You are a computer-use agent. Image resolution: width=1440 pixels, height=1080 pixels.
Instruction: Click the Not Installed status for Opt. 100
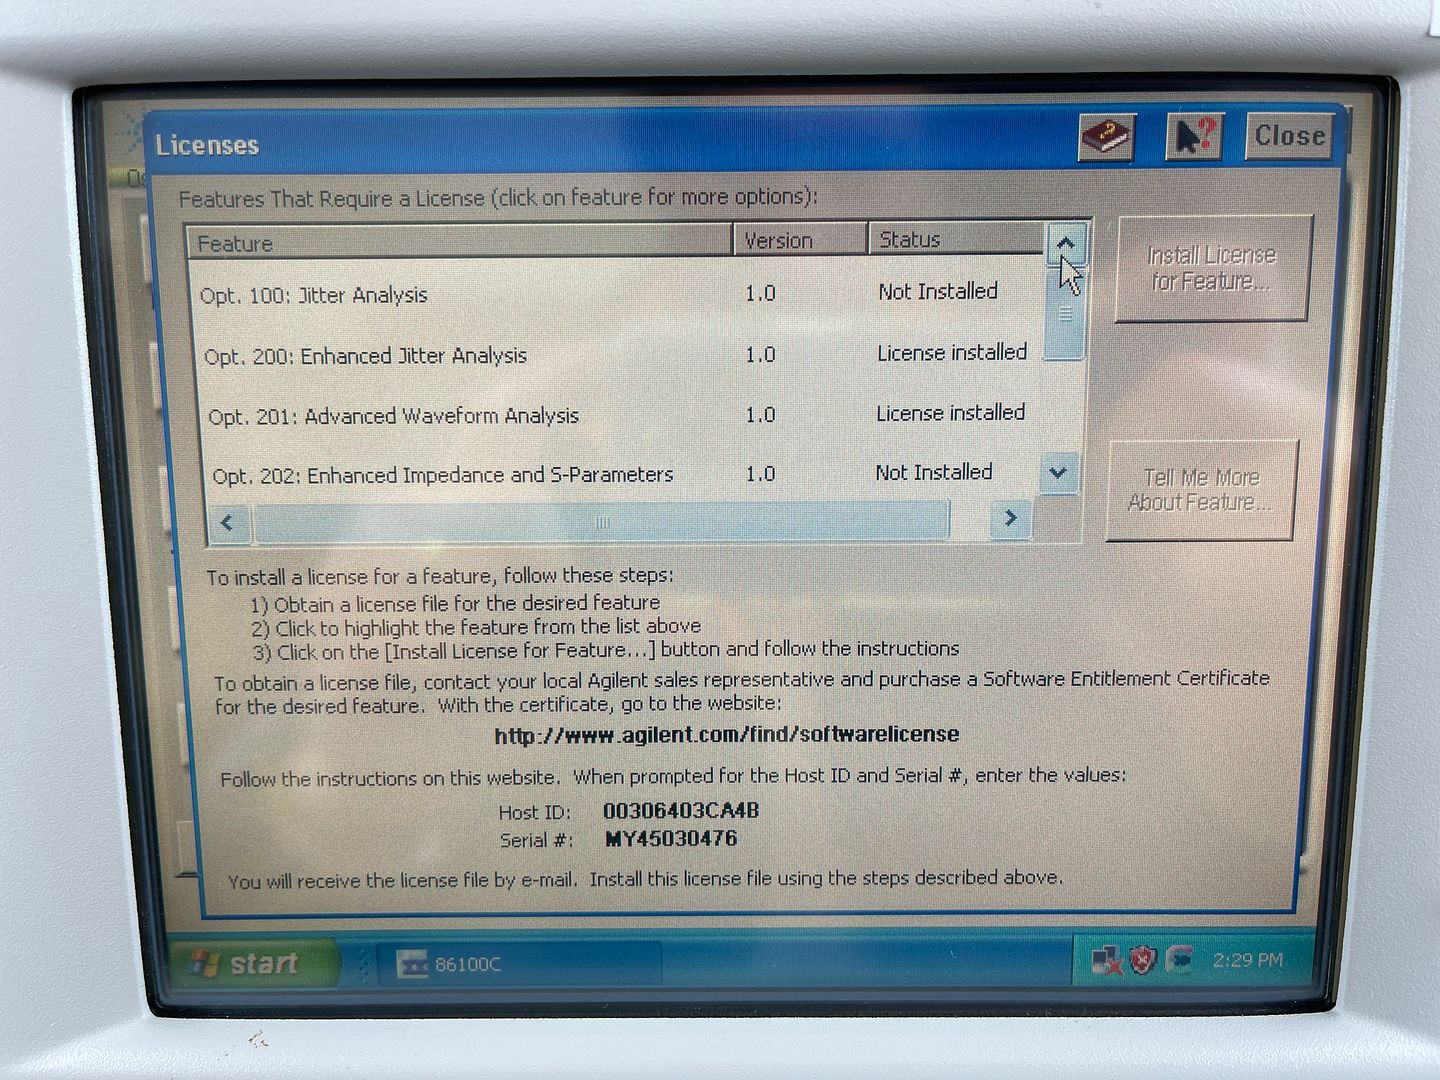pos(938,292)
